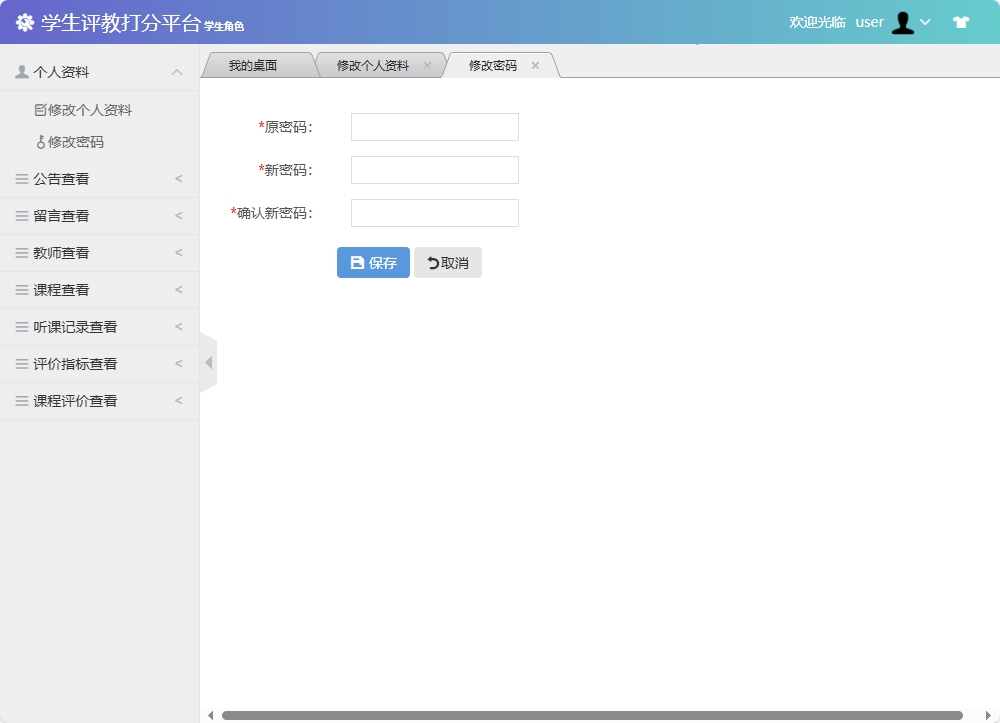Click the 原密码 input field
This screenshot has width=1000, height=723.
434,127
